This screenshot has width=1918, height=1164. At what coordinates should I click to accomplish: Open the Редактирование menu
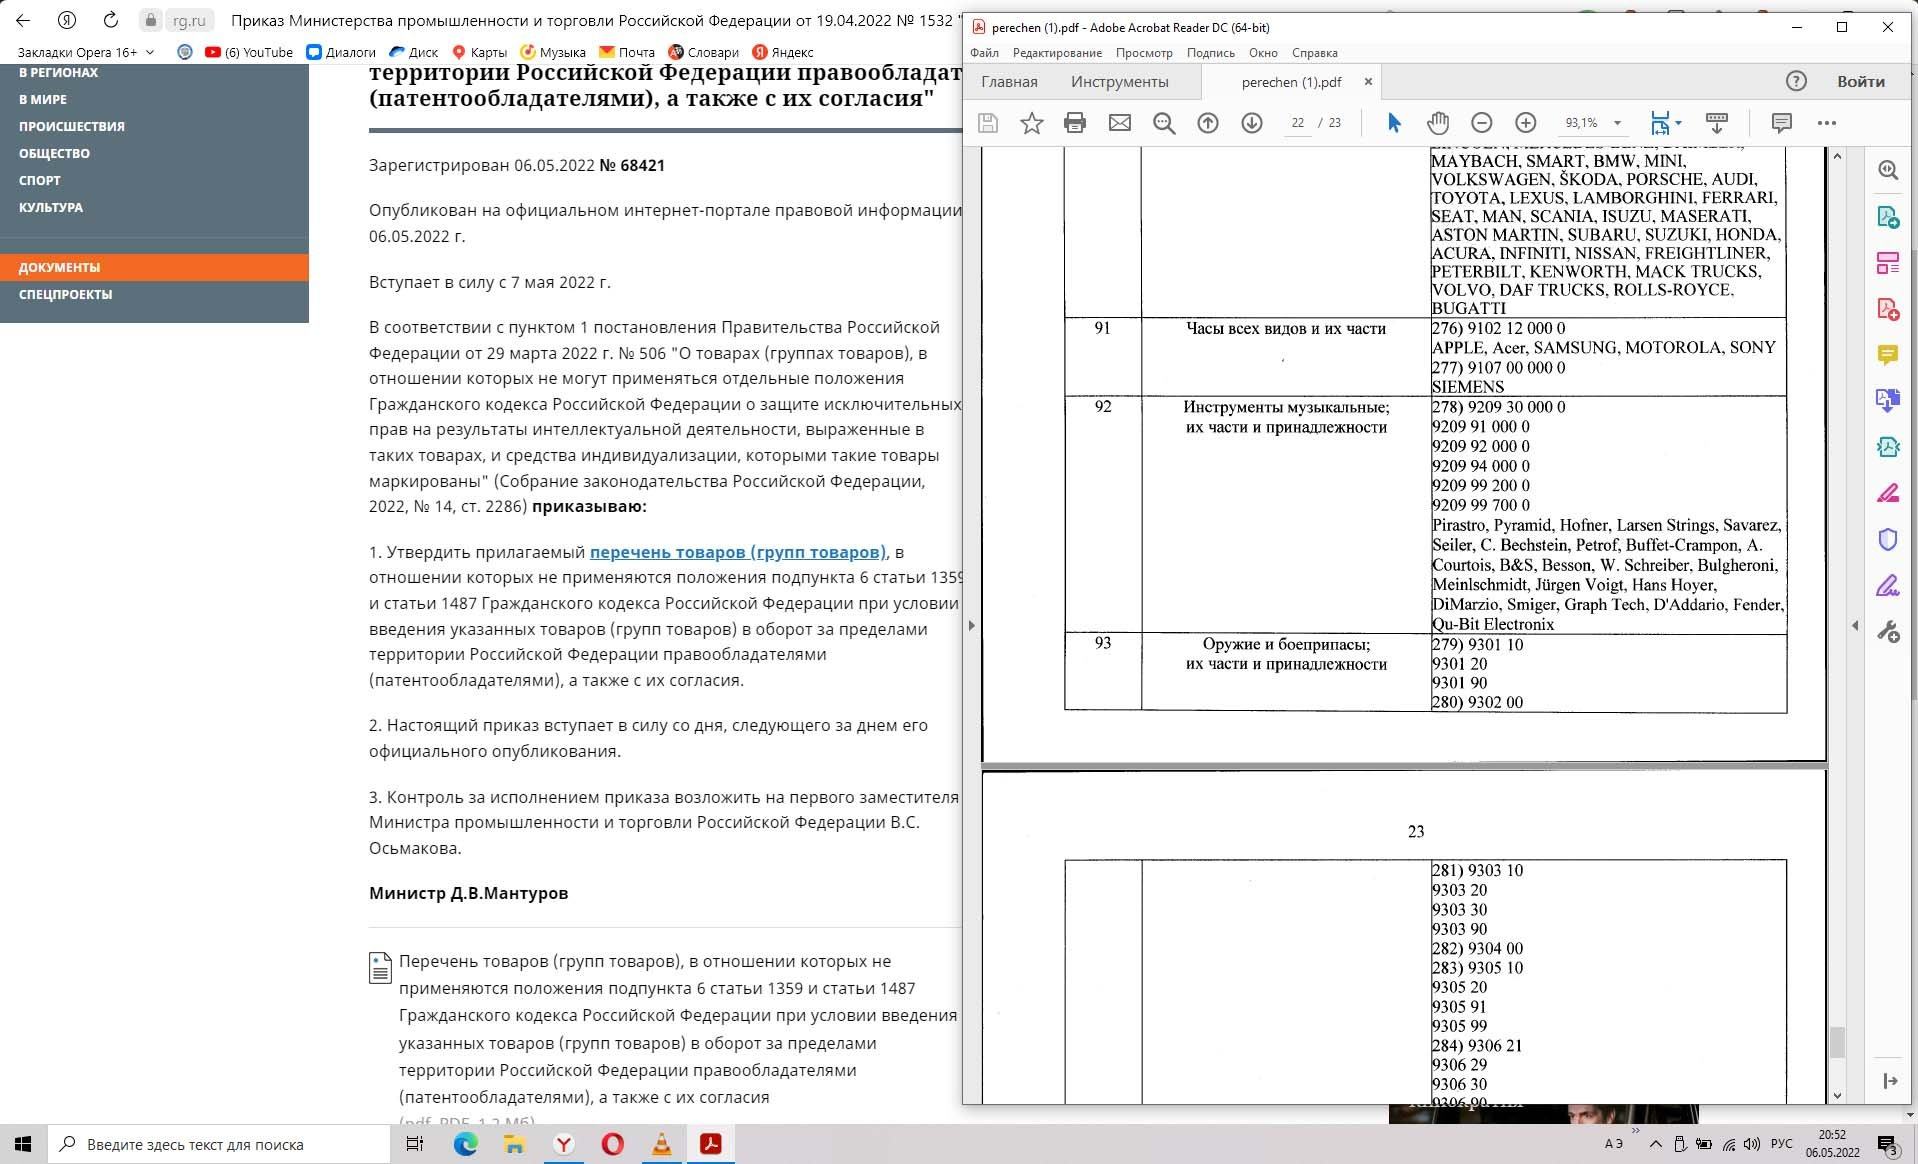click(x=1057, y=53)
